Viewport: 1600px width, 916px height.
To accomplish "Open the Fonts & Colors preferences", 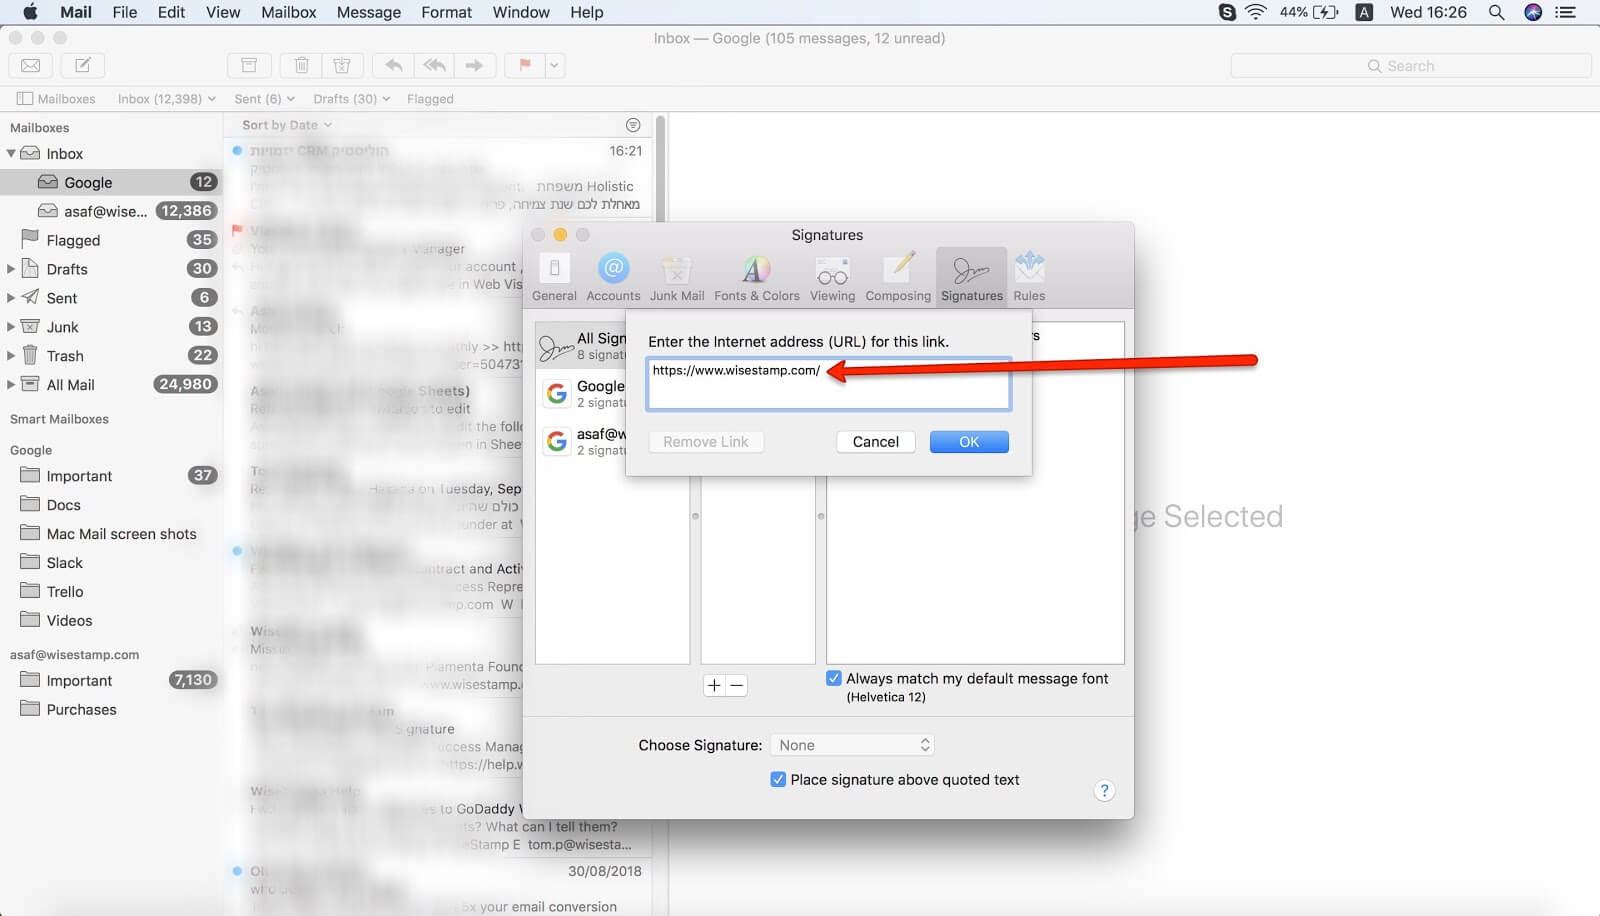I will (x=756, y=276).
